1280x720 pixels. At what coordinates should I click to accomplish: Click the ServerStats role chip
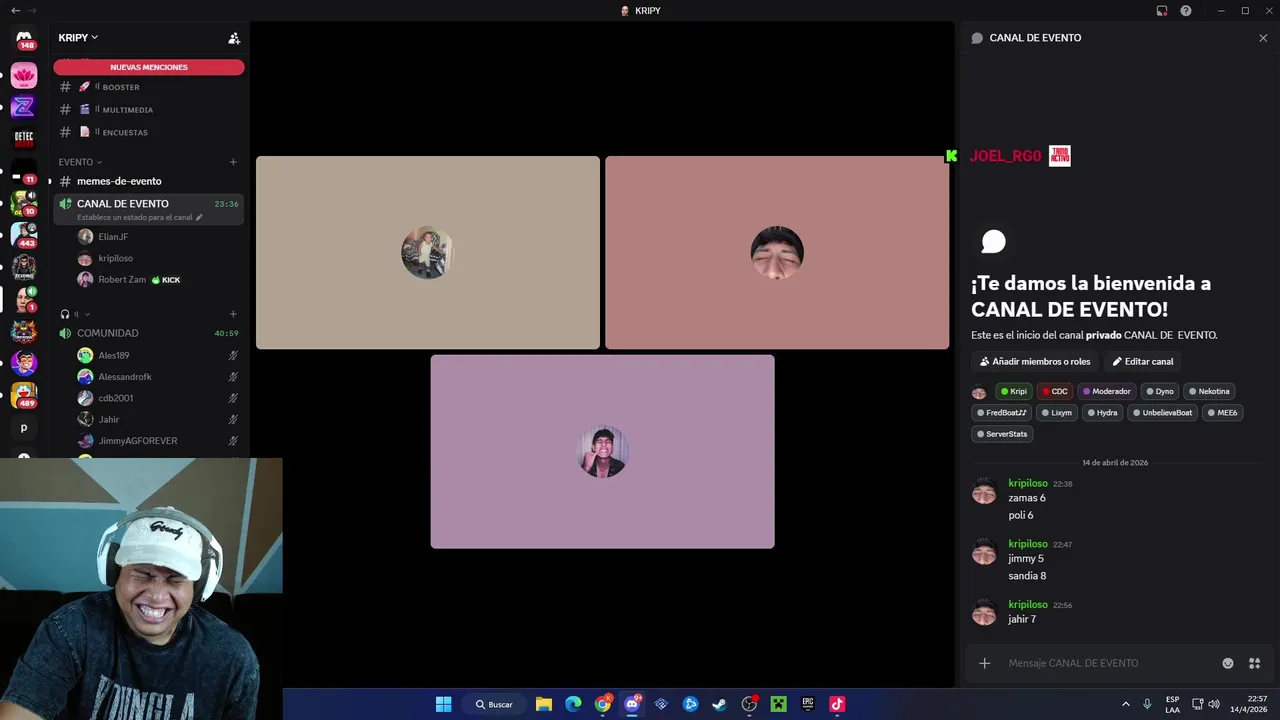point(1002,434)
